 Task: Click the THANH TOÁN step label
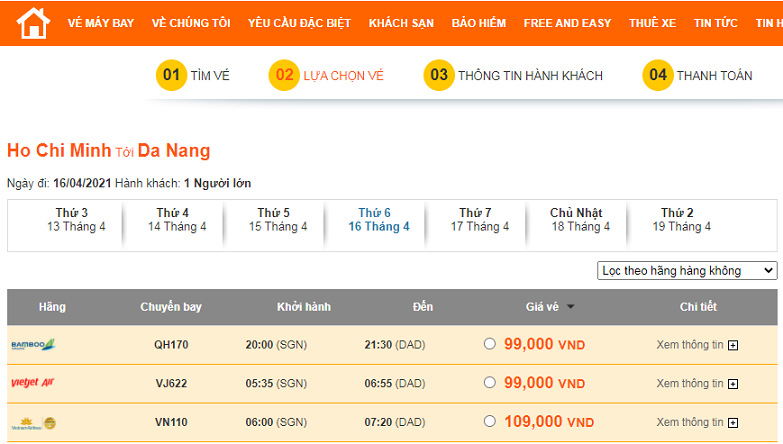715,75
